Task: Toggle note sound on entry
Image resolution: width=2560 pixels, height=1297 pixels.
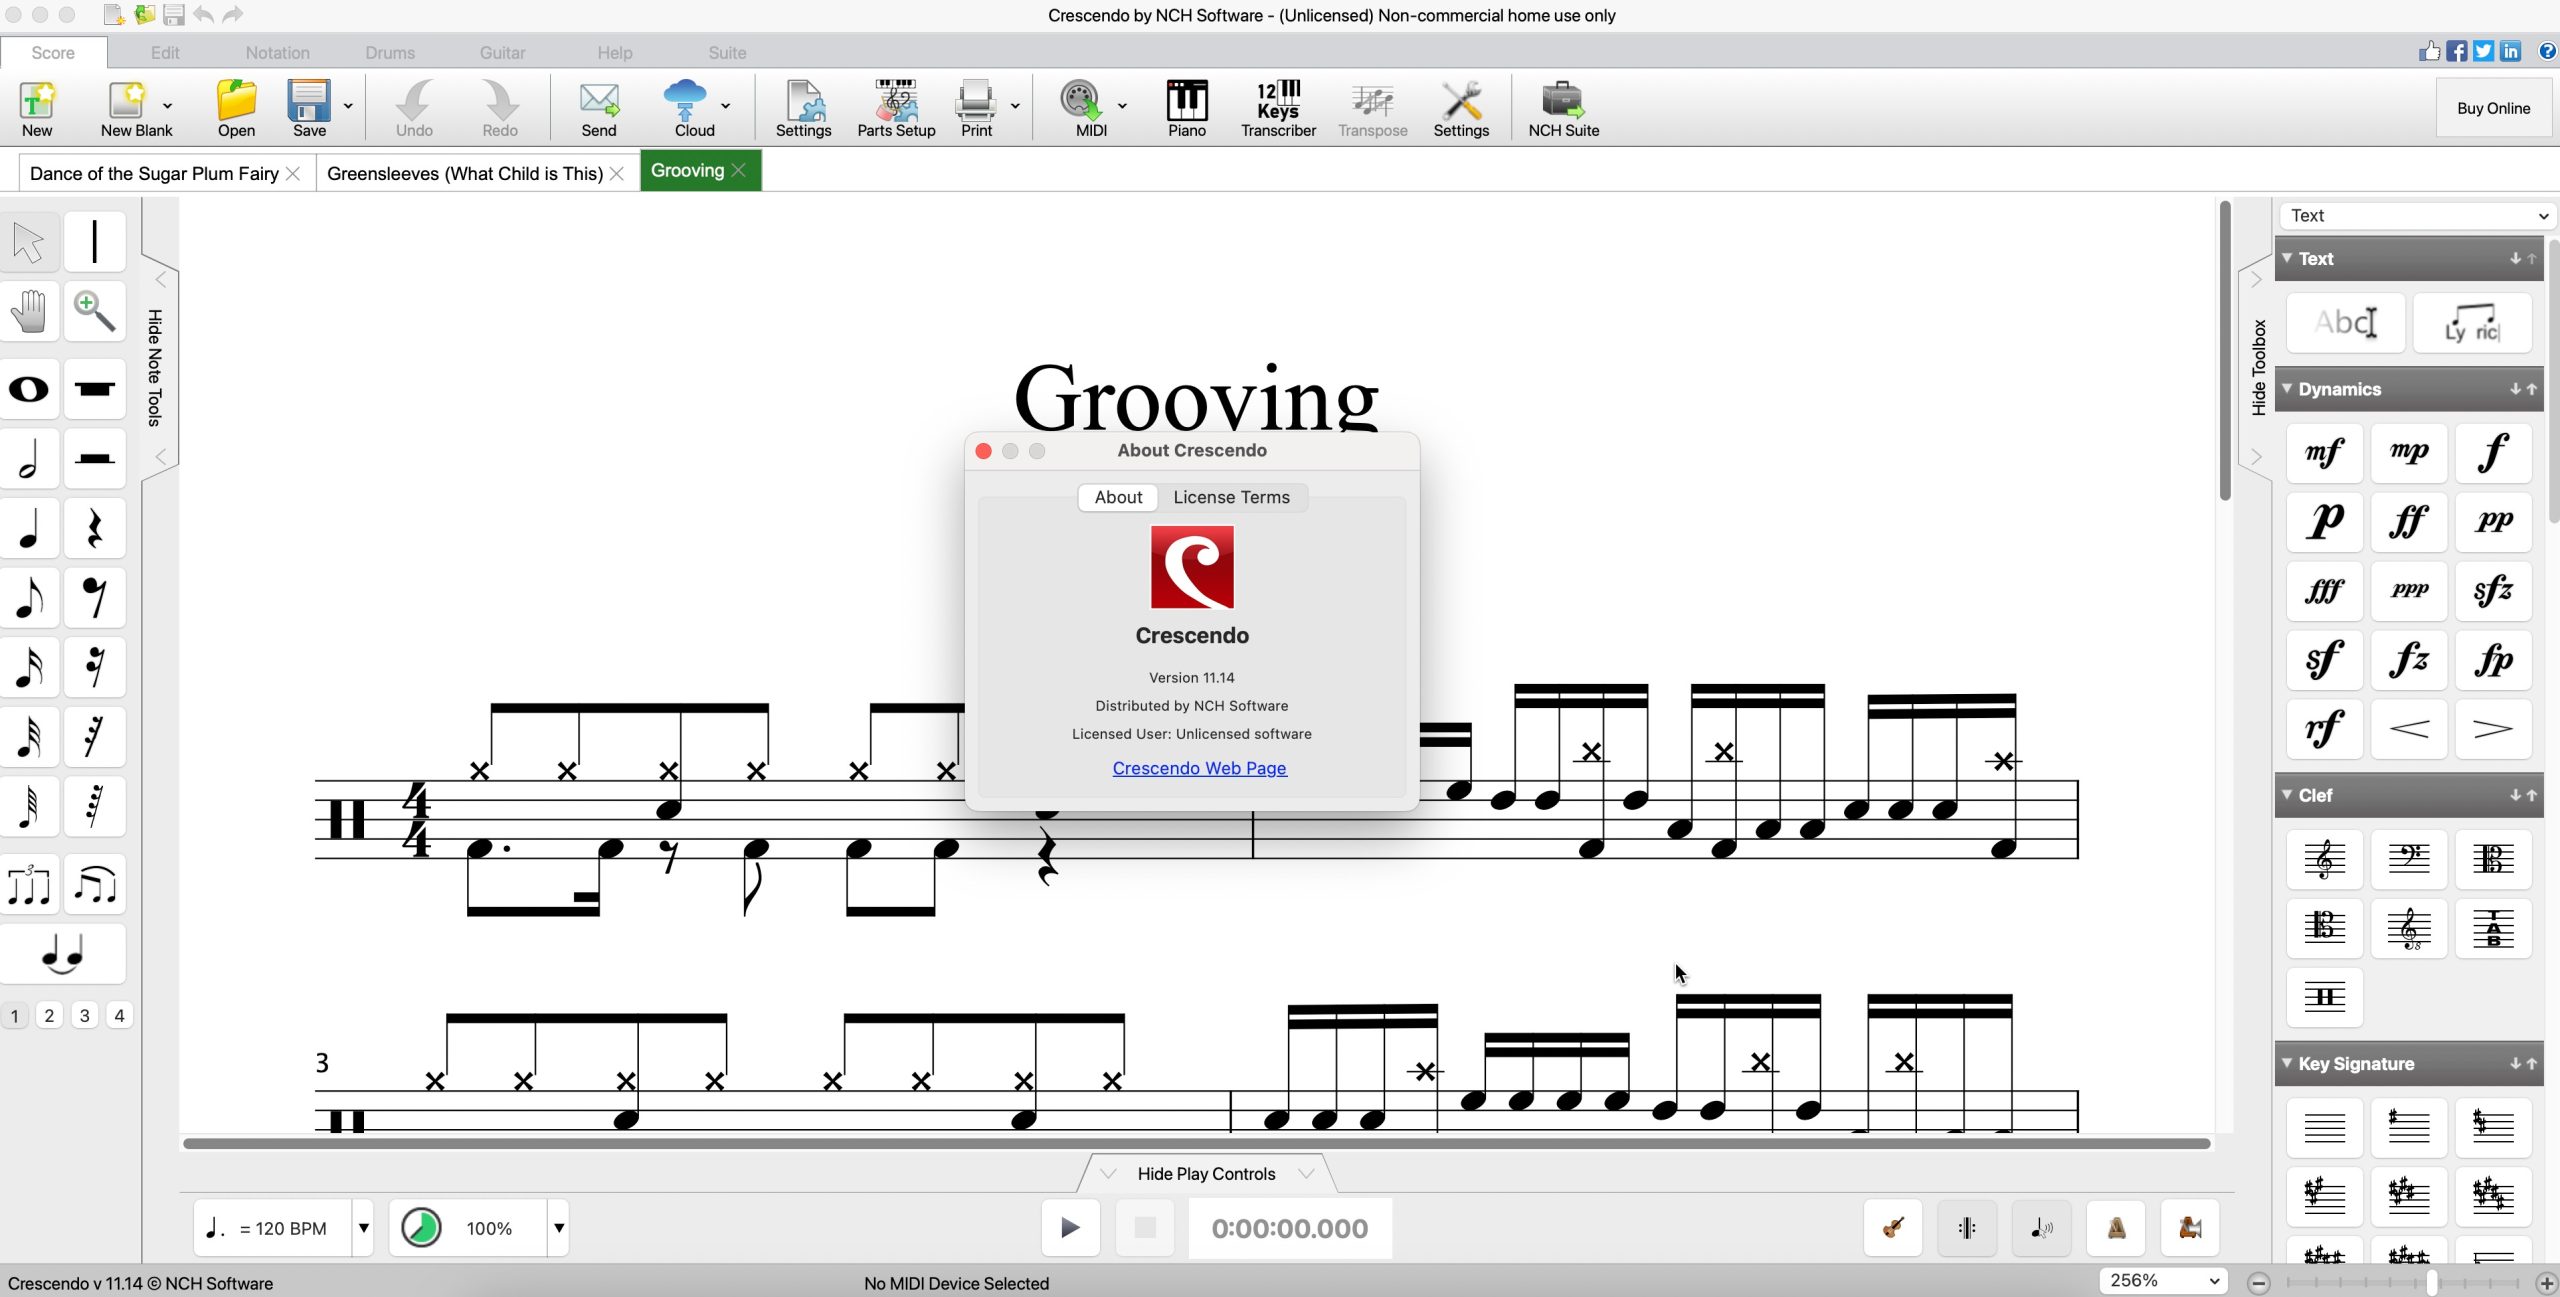Action: (x=2042, y=1228)
